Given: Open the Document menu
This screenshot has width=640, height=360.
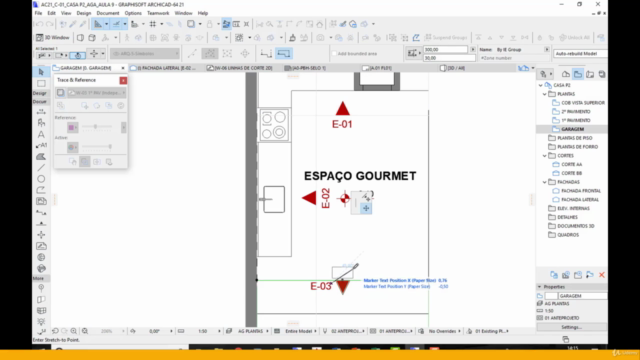Looking at the screenshot, I should 108,13.
